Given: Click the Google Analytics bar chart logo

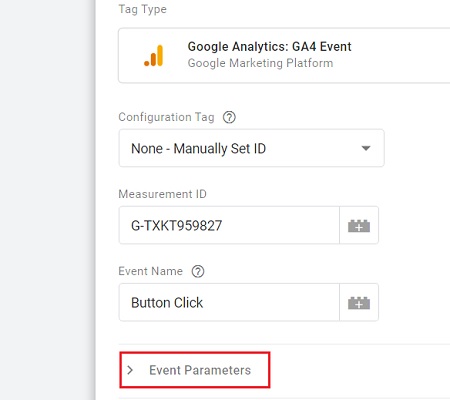Looking at the screenshot, I should pos(154,56).
